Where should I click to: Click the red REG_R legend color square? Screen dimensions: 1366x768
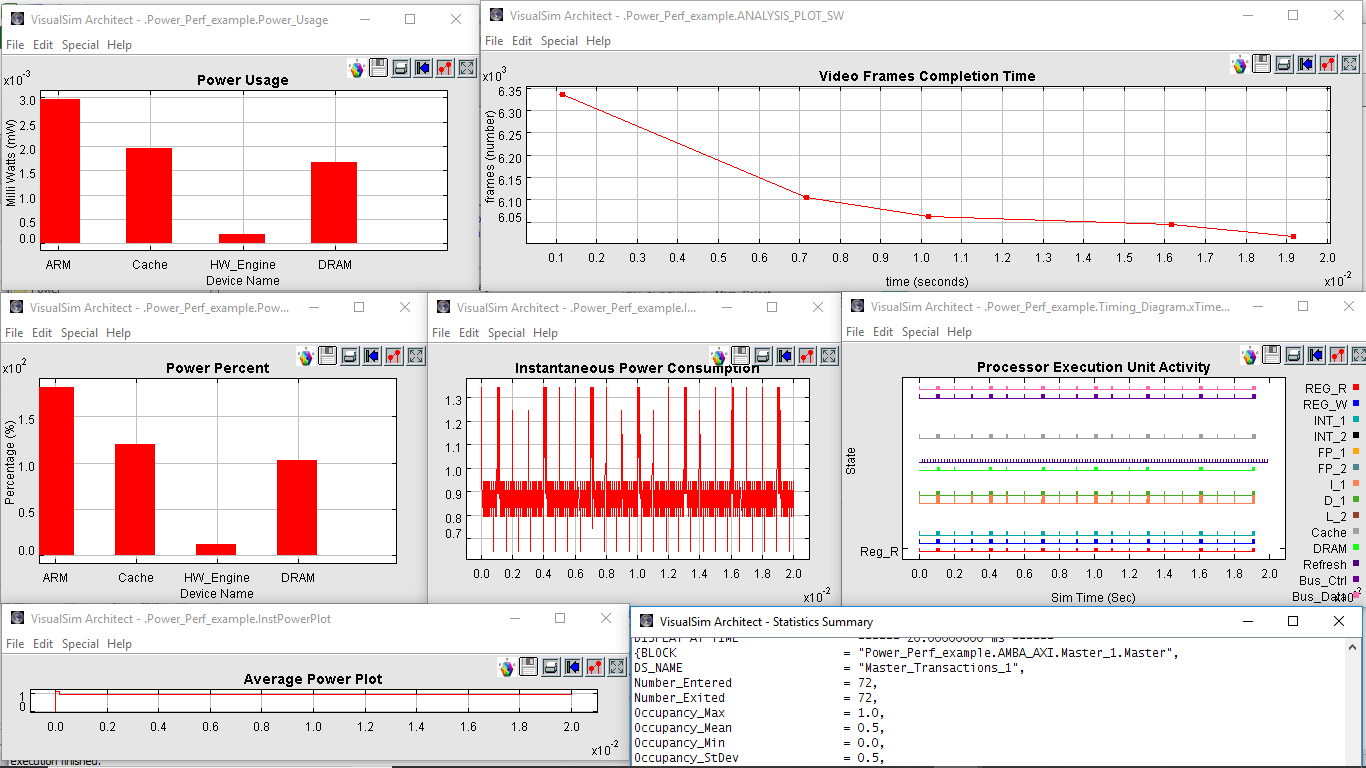[x=1356, y=387]
